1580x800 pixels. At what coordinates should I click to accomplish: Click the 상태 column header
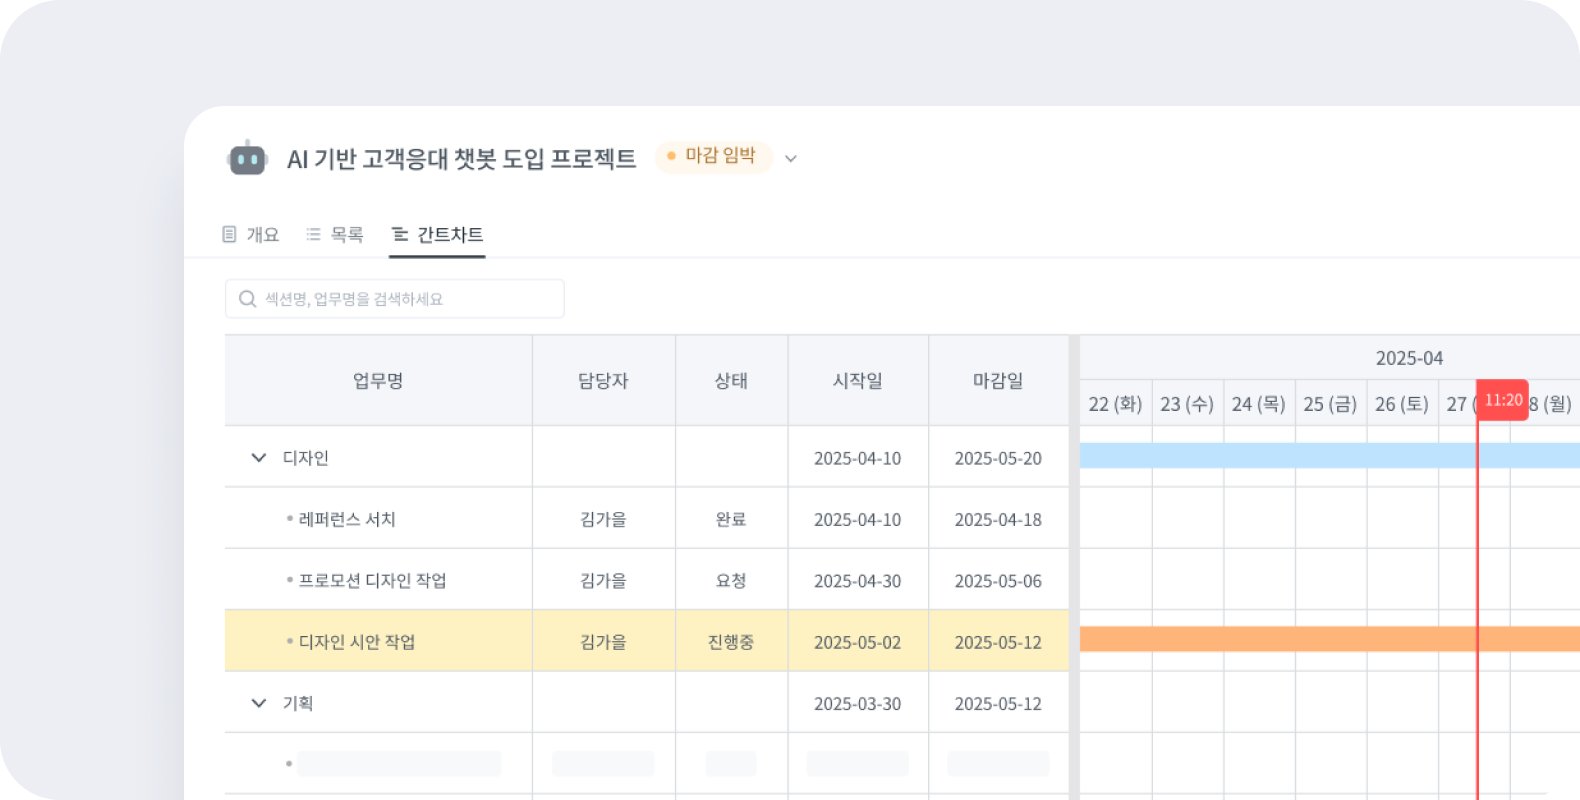click(731, 380)
